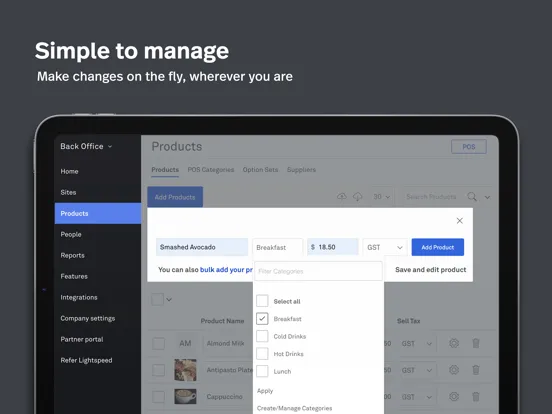Select Products in the sidebar
Image resolution: width=552 pixels, height=414 pixels.
[x=98, y=213]
